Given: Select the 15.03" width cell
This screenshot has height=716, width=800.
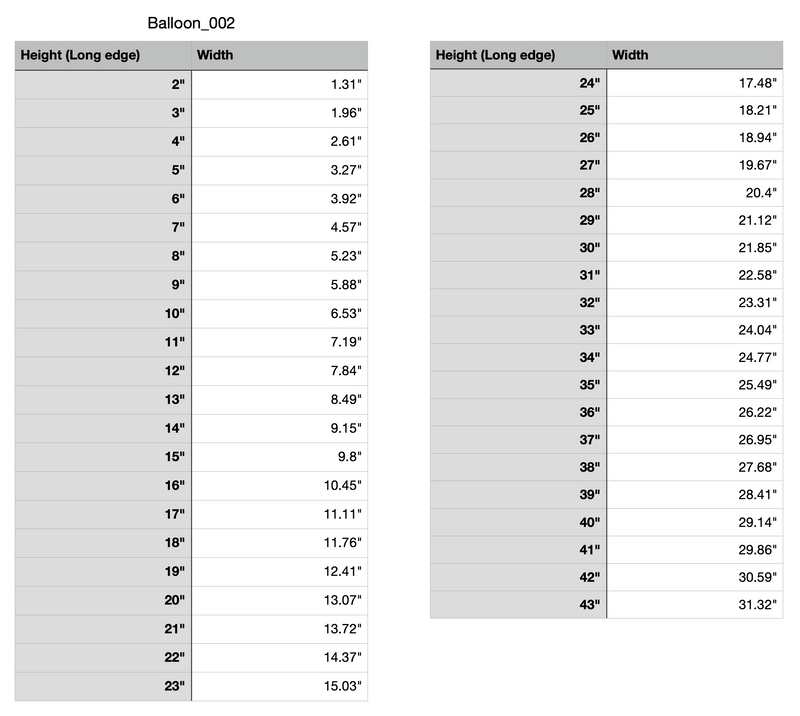Looking at the screenshot, I should pyautogui.click(x=280, y=686).
